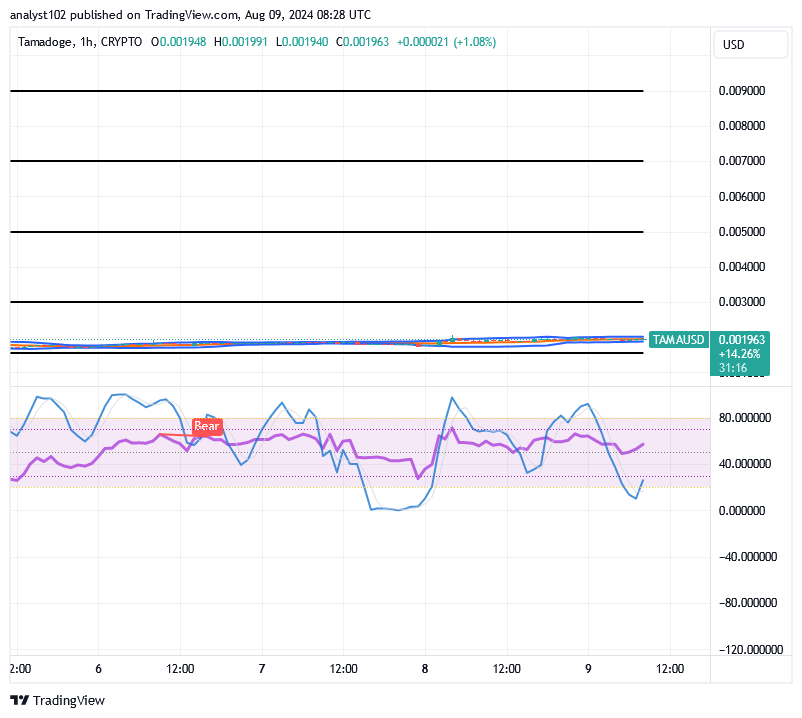This screenshot has height=718, width=802.
Task: Select the horizontal line at 0.005000
Action: [326, 232]
